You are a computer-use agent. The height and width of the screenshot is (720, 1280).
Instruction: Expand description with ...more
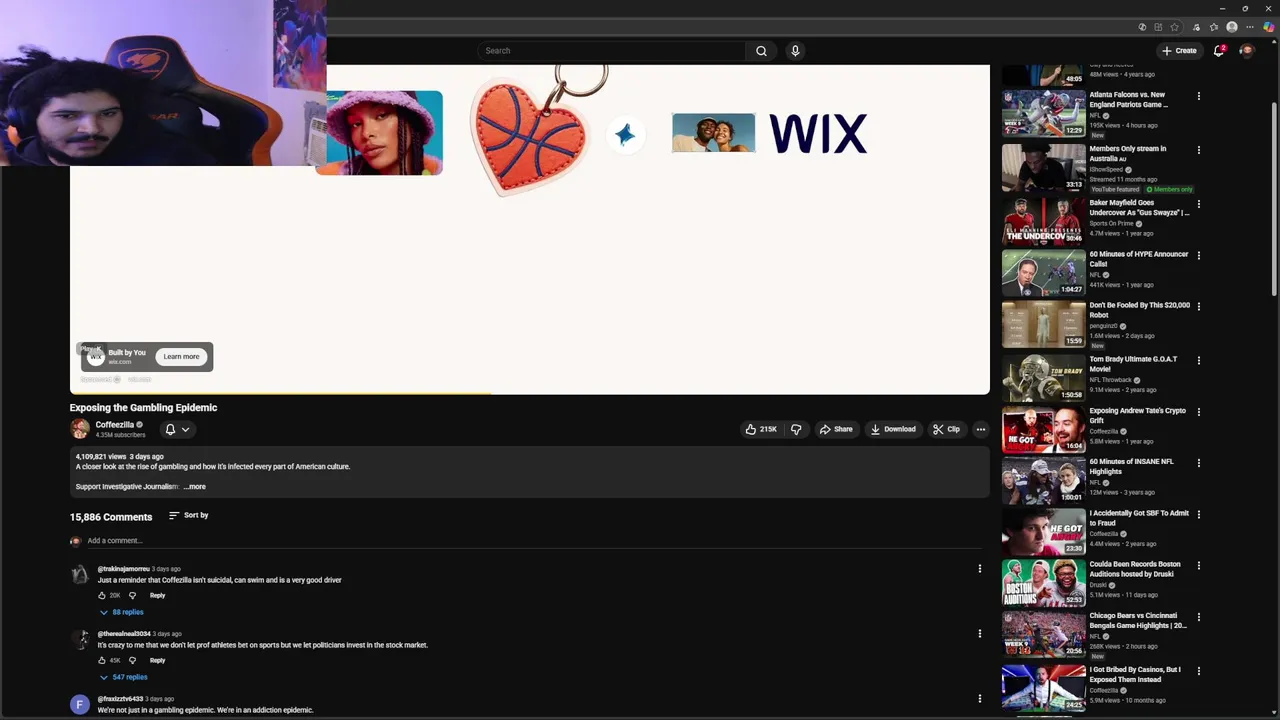(195, 487)
